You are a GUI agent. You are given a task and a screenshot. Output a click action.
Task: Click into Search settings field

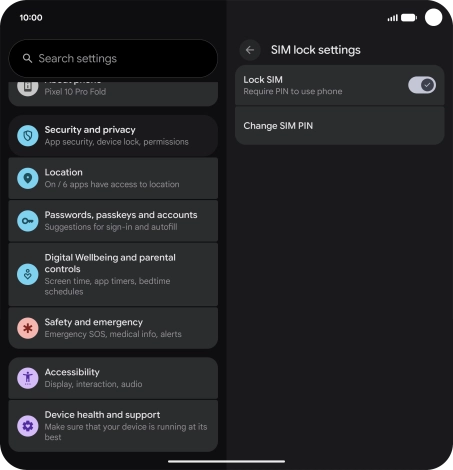pos(113,59)
